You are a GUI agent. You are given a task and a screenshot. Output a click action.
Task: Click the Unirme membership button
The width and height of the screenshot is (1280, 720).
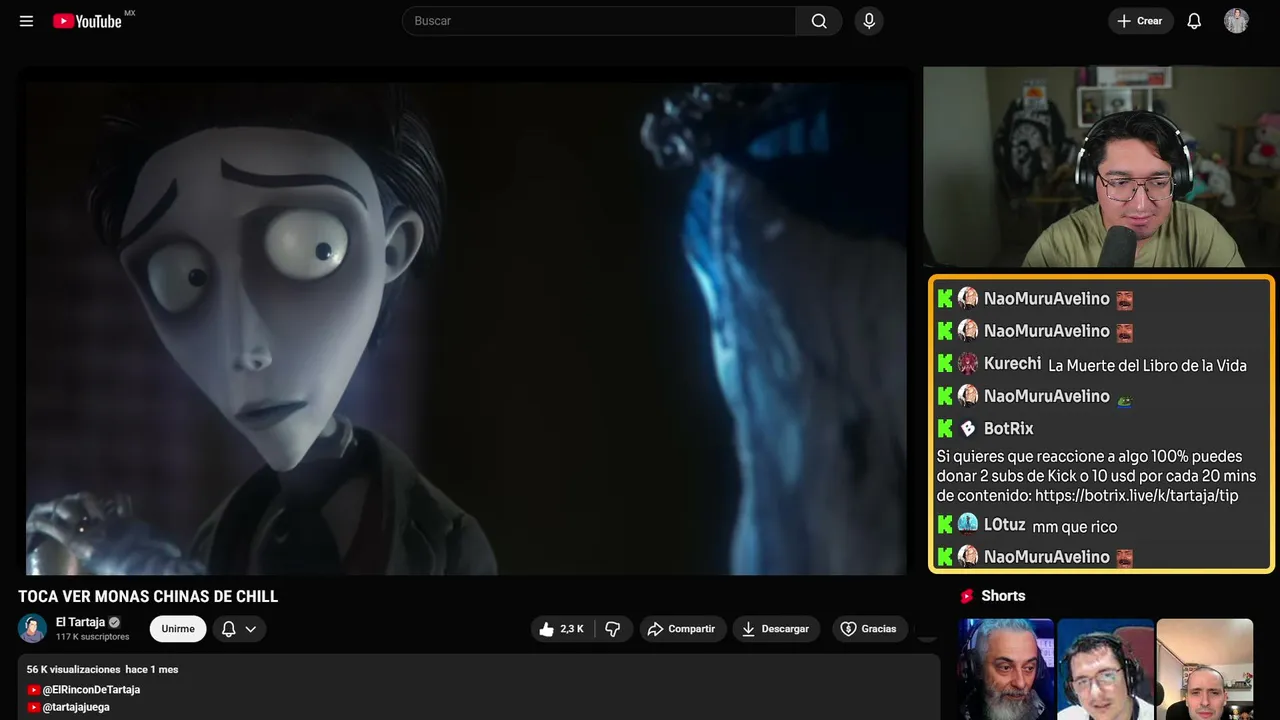click(178, 629)
